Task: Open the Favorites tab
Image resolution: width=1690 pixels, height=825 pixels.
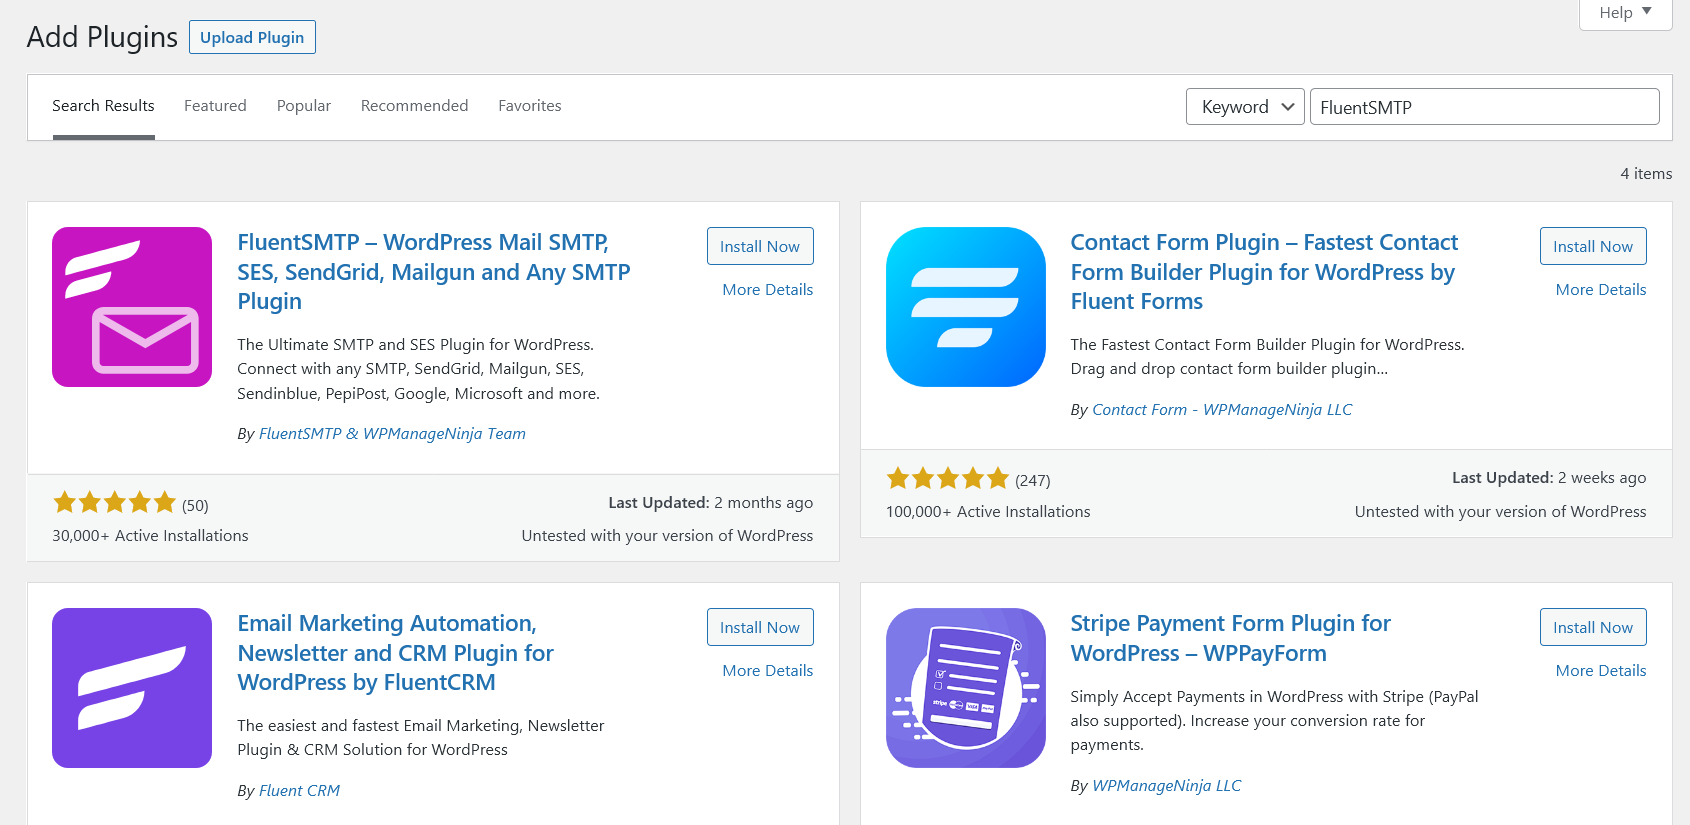Action: point(530,106)
